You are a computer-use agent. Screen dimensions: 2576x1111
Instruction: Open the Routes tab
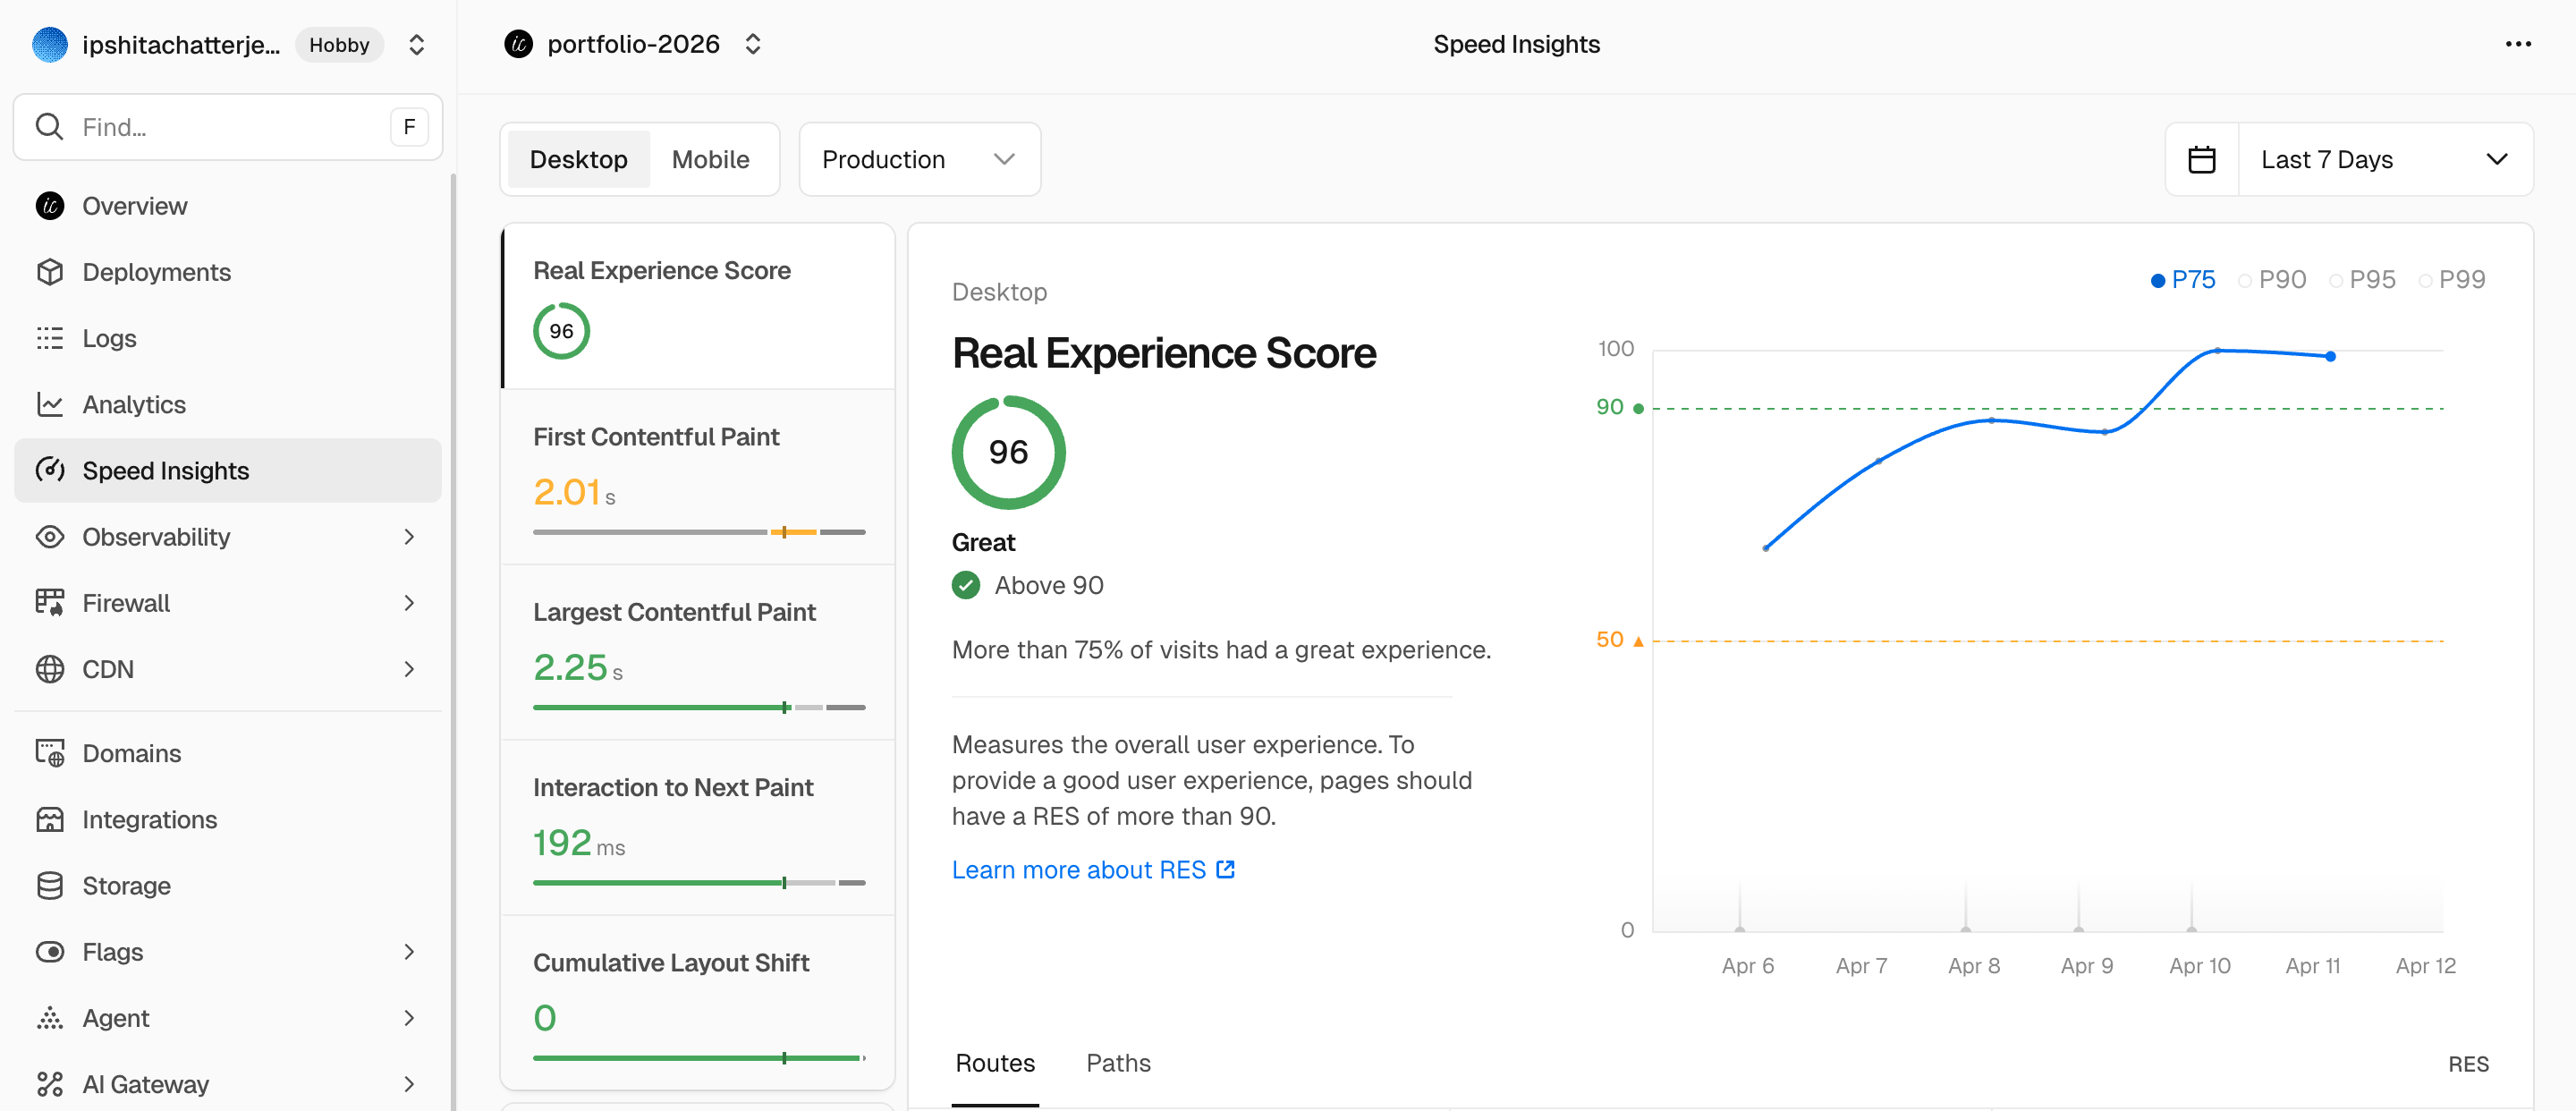tap(995, 1063)
